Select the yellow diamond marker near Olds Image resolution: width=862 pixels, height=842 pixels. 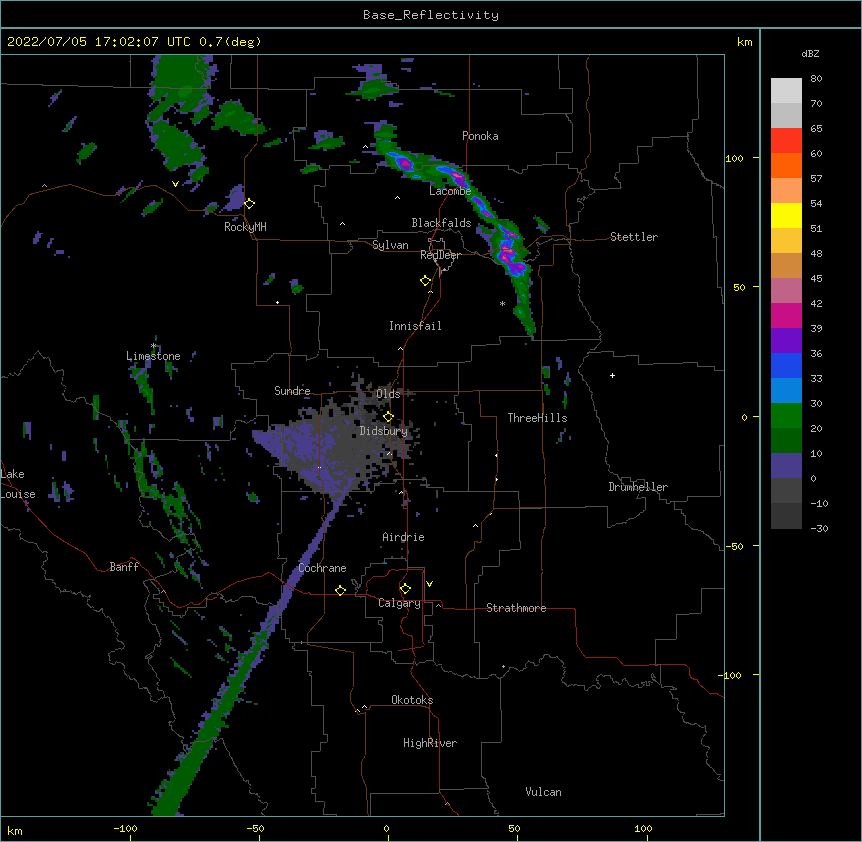[388, 416]
